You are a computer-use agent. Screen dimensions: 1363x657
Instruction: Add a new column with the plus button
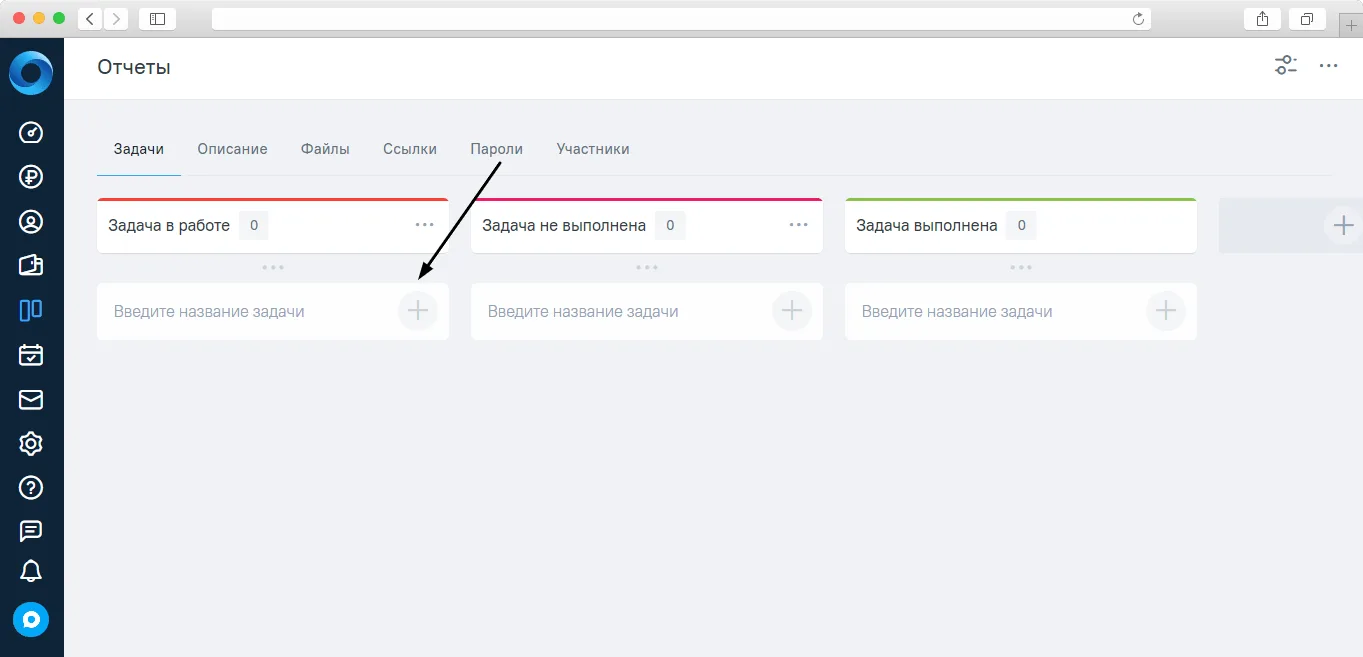[1343, 225]
